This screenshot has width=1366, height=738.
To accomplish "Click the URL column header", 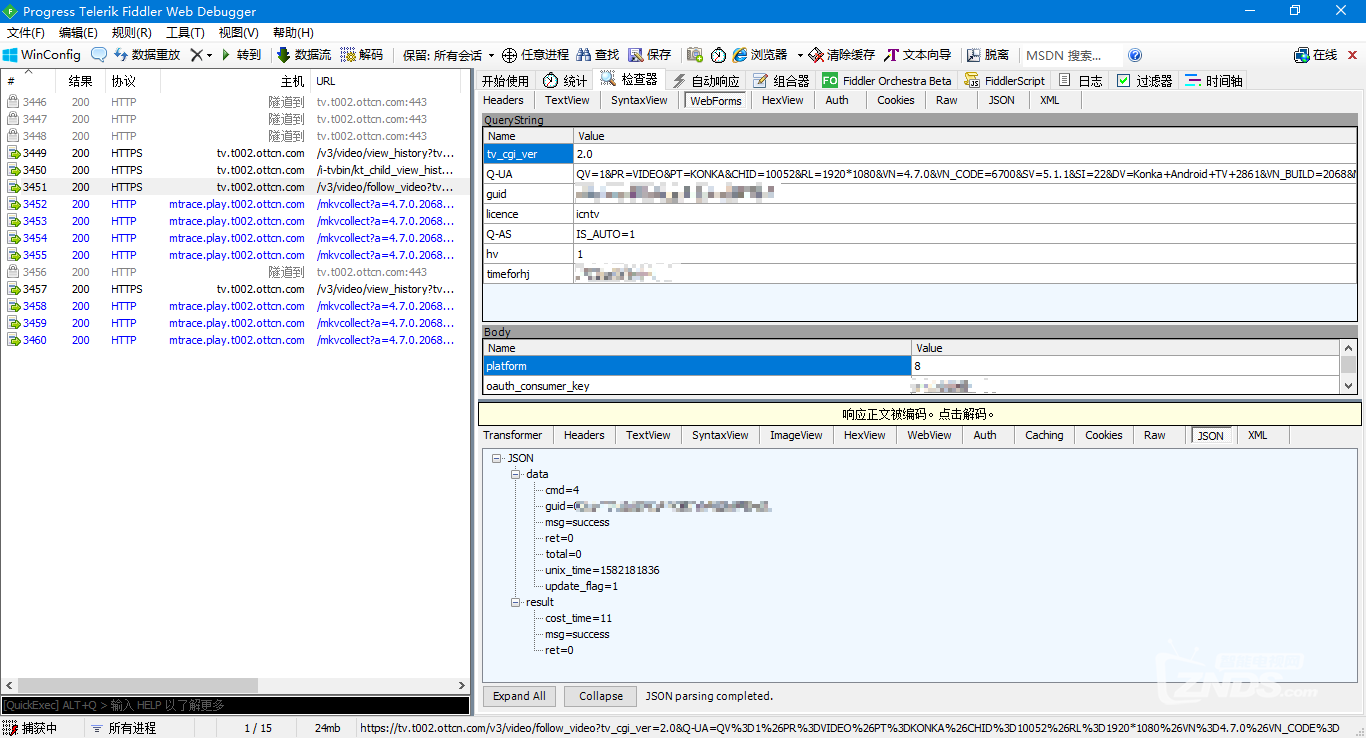I will pos(389,81).
